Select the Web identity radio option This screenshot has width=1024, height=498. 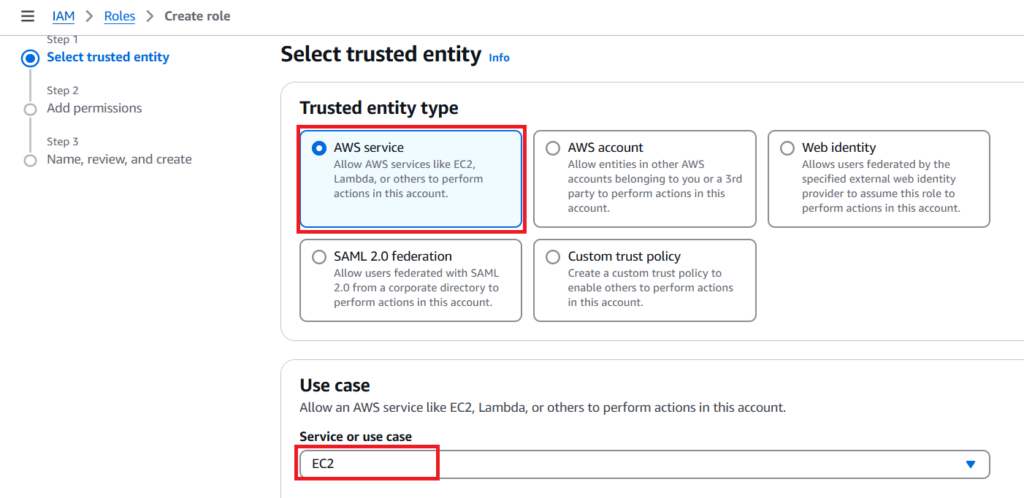click(787, 148)
